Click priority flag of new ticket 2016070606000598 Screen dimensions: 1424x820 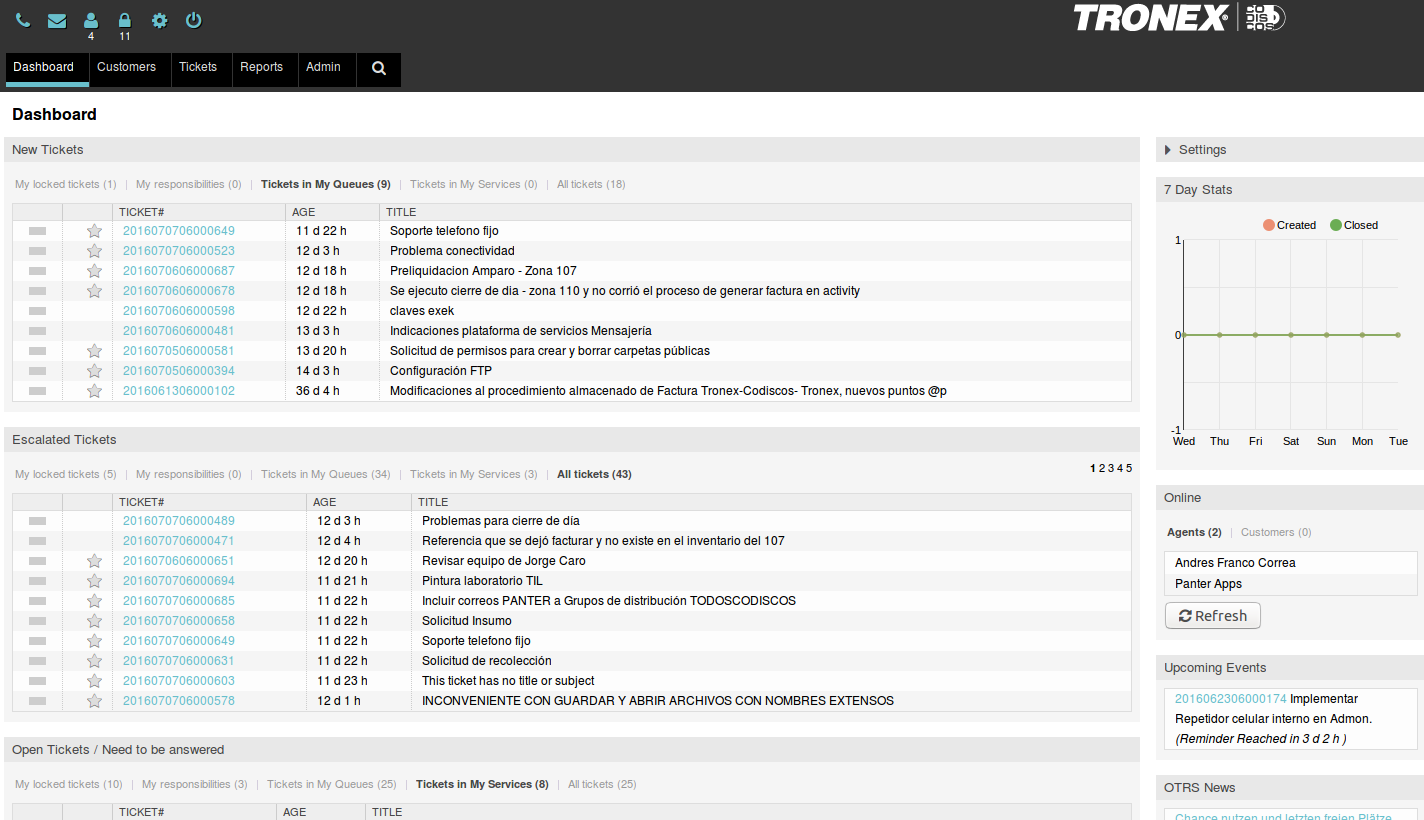click(x=38, y=311)
